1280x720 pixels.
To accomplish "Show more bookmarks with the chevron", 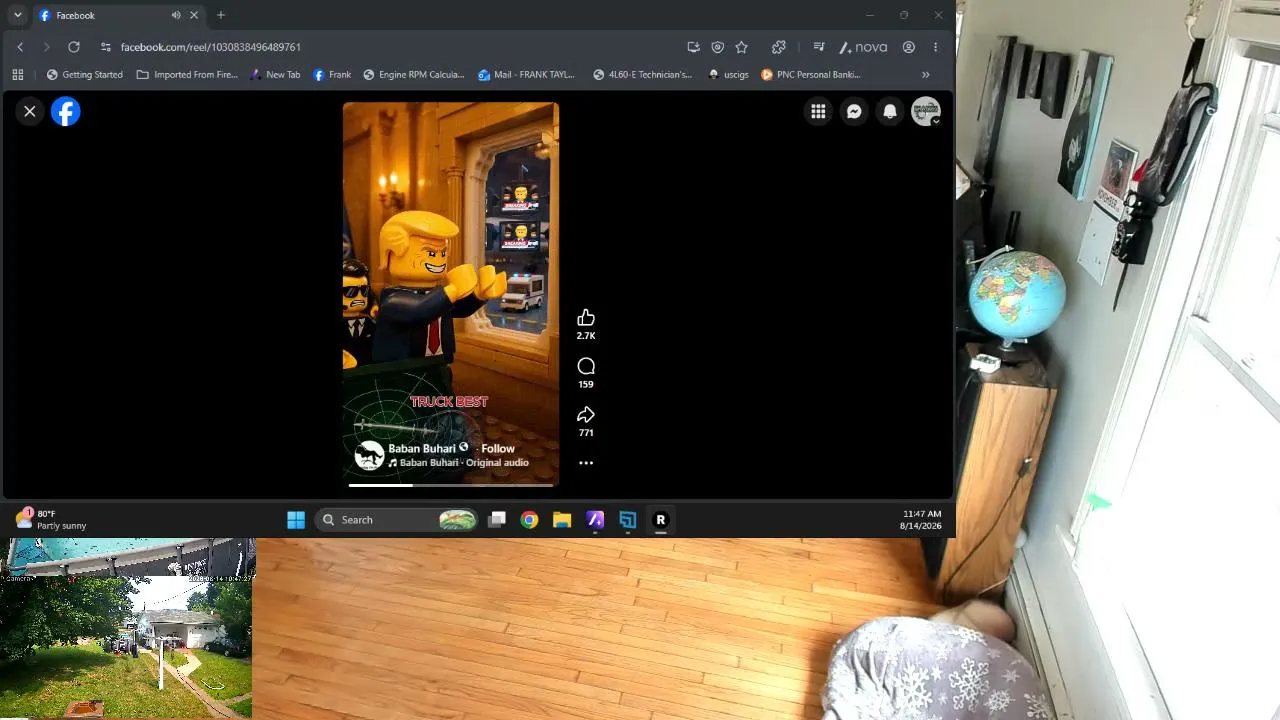I will click(x=925, y=74).
